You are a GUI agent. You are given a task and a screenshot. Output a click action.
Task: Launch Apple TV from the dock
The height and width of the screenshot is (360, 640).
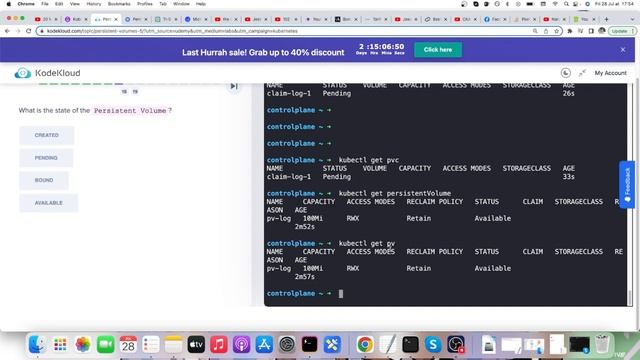point(196,344)
